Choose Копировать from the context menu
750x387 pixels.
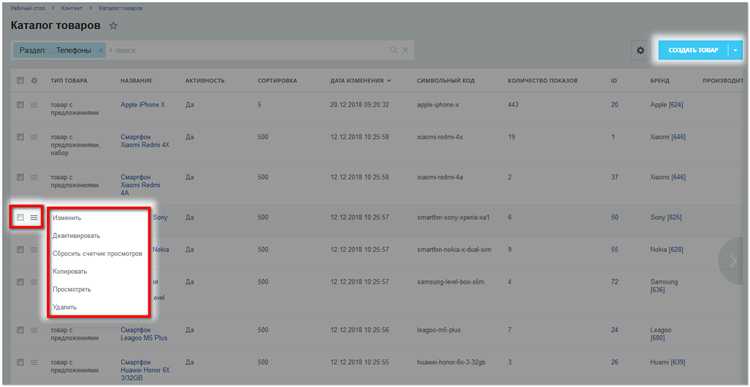pyautogui.click(x=70, y=271)
